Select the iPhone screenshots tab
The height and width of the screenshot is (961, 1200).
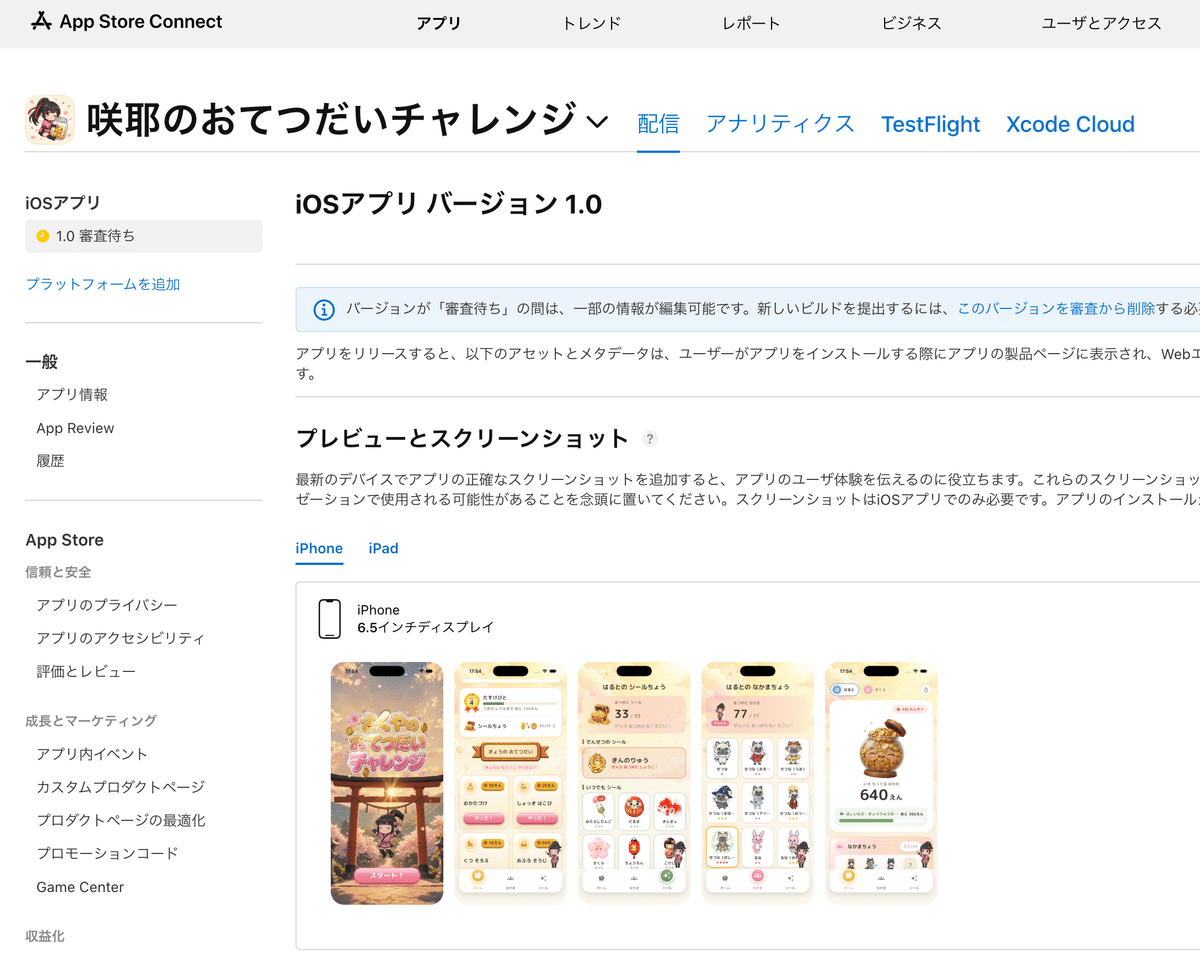coord(319,548)
